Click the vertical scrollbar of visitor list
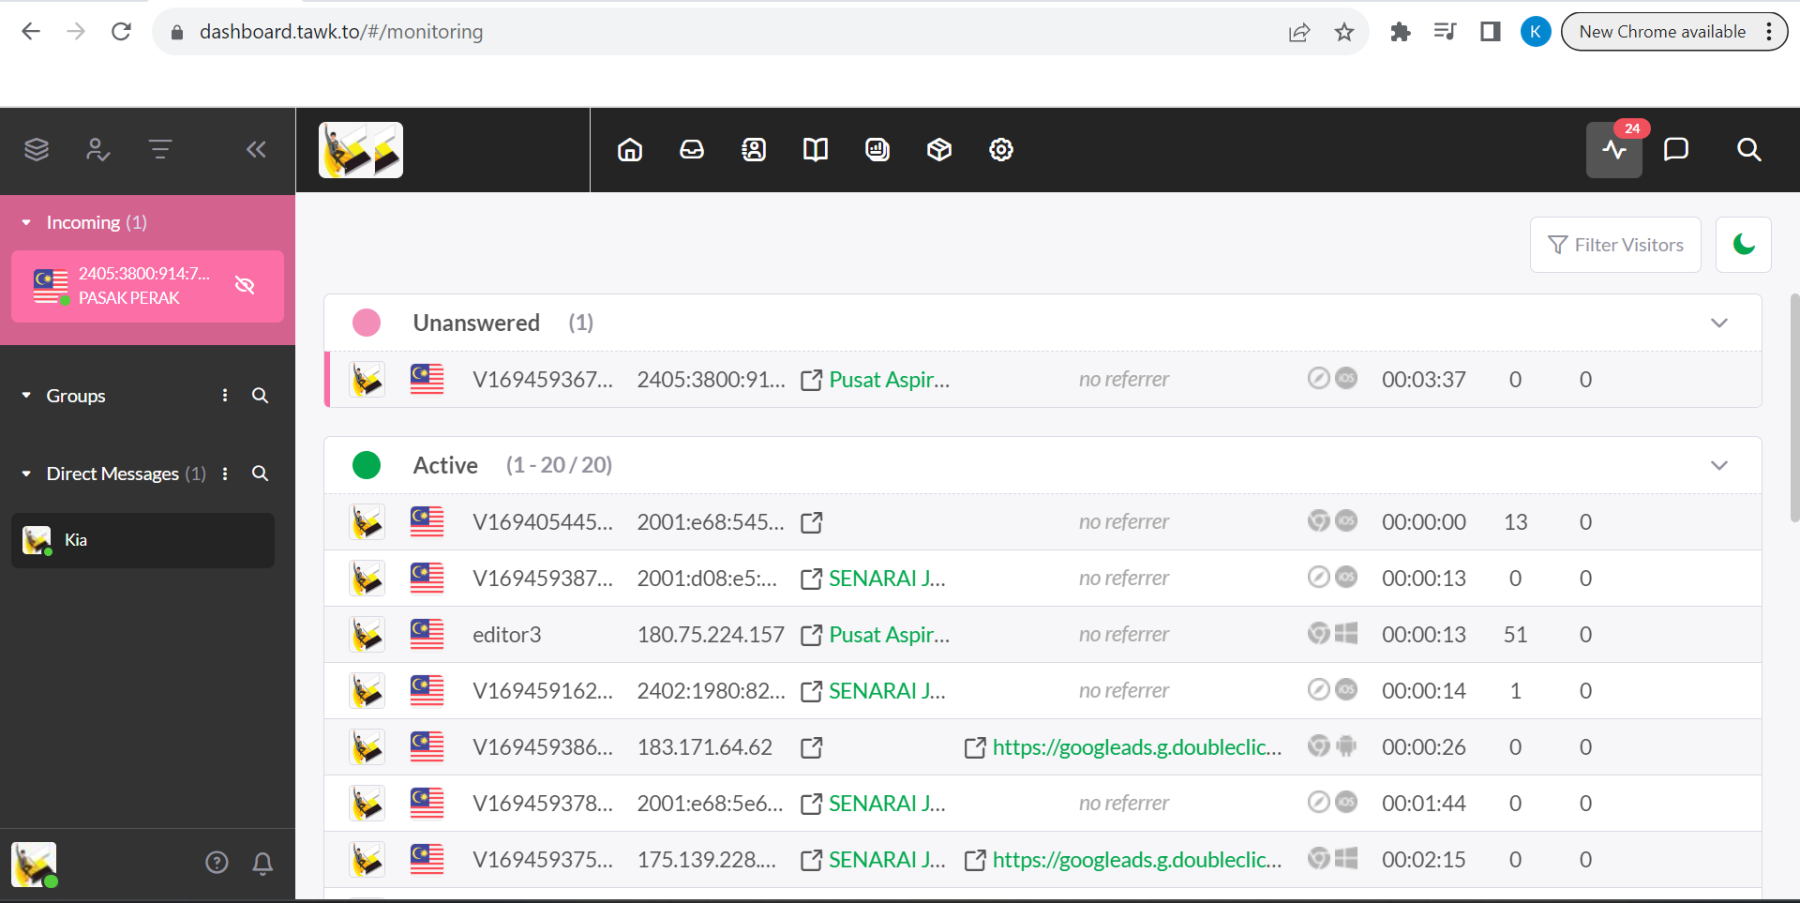1800x903 pixels. pos(1794,410)
